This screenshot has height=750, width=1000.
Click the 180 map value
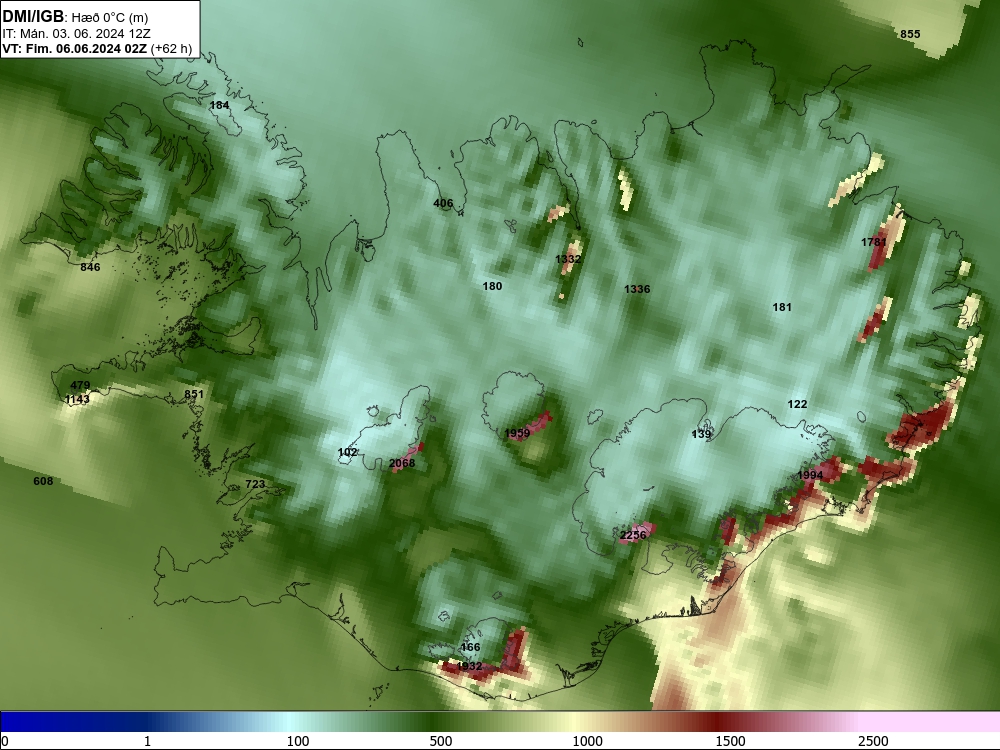492,286
